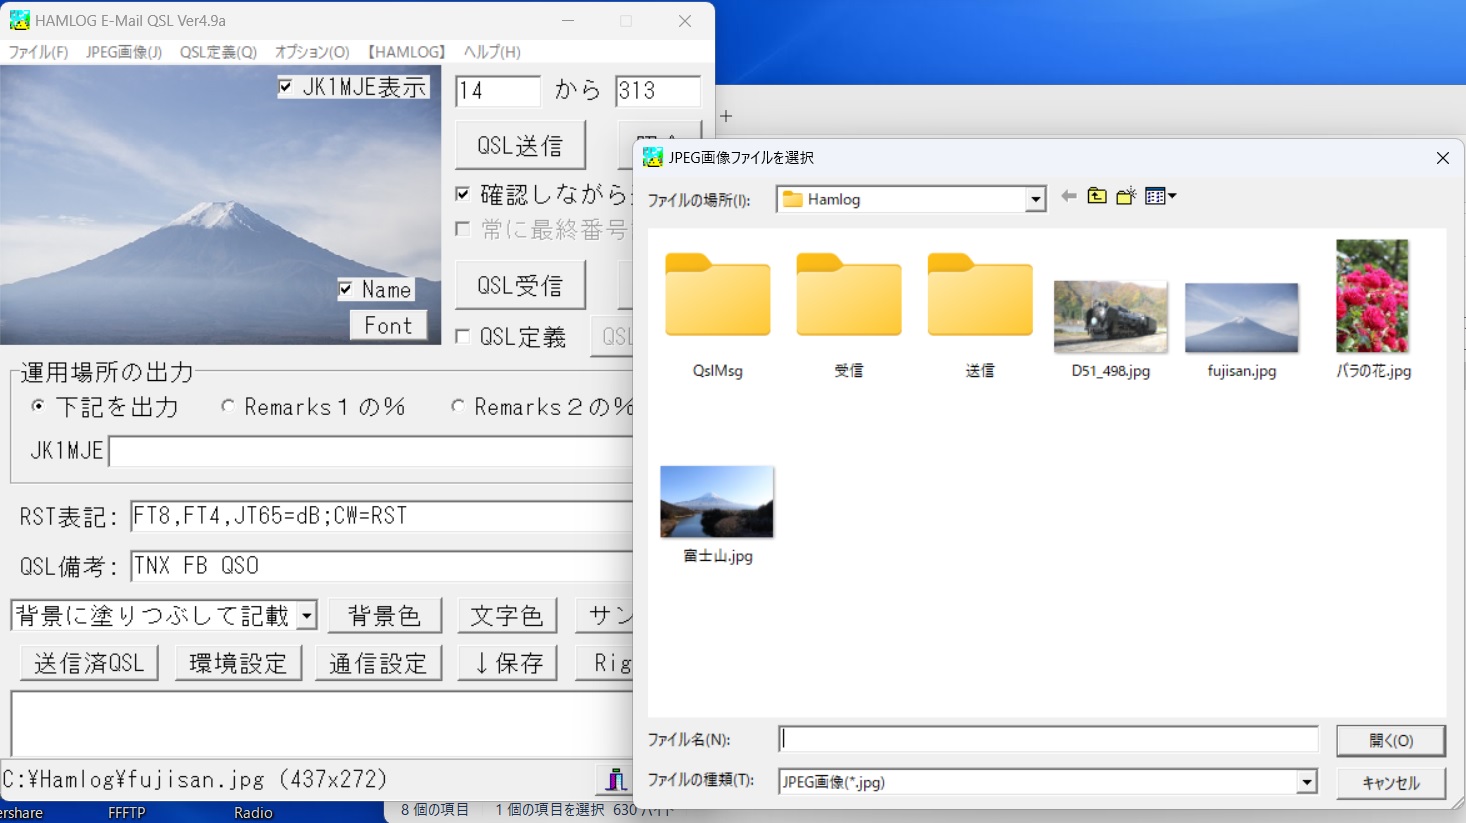This screenshot has height=823, width=1466.
Task: Open the 背景に塗りつぶして記載 dropdown
Action: click(307, 615)
